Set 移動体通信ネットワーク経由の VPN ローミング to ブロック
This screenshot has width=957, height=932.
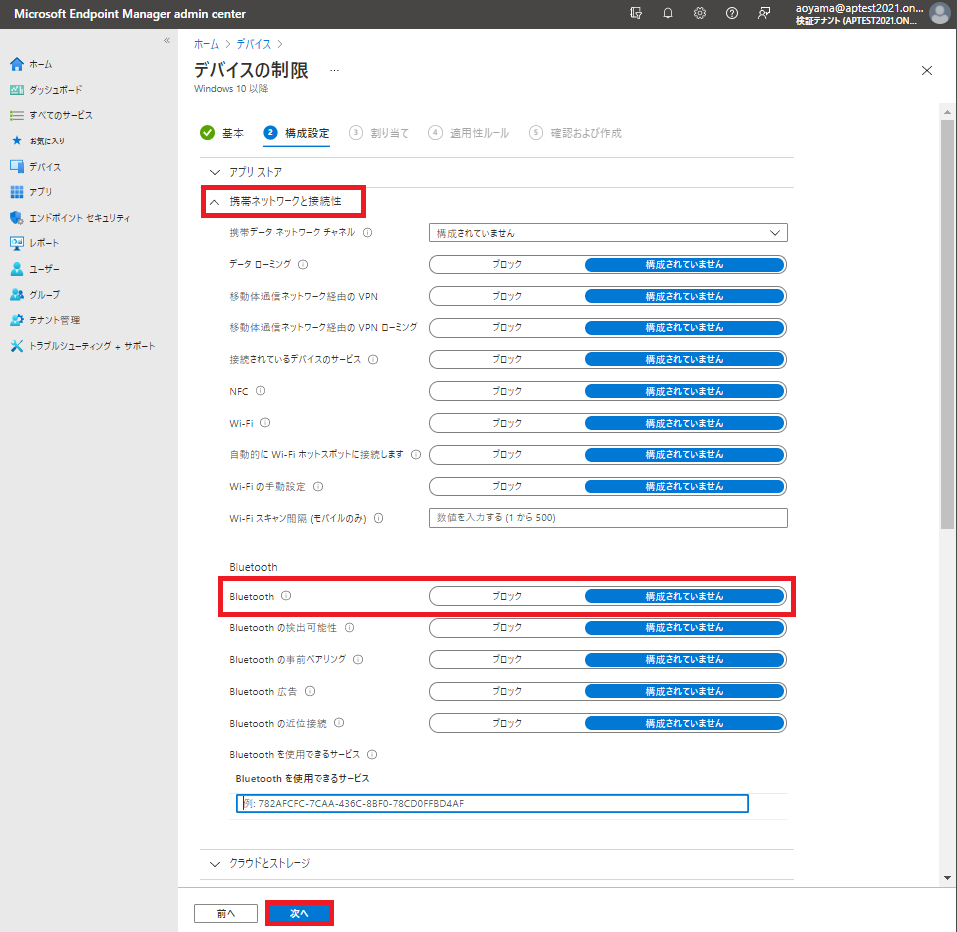point(507,328)
